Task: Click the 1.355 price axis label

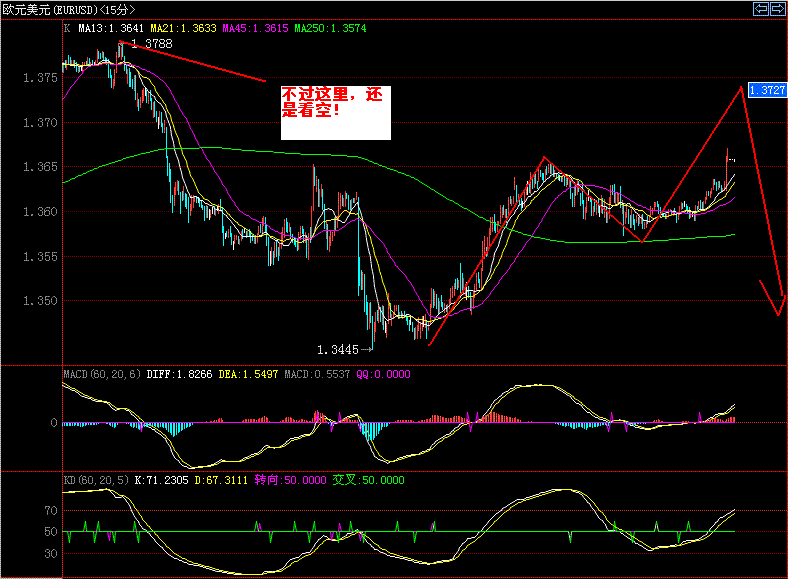Action: (x=40, y=256)
